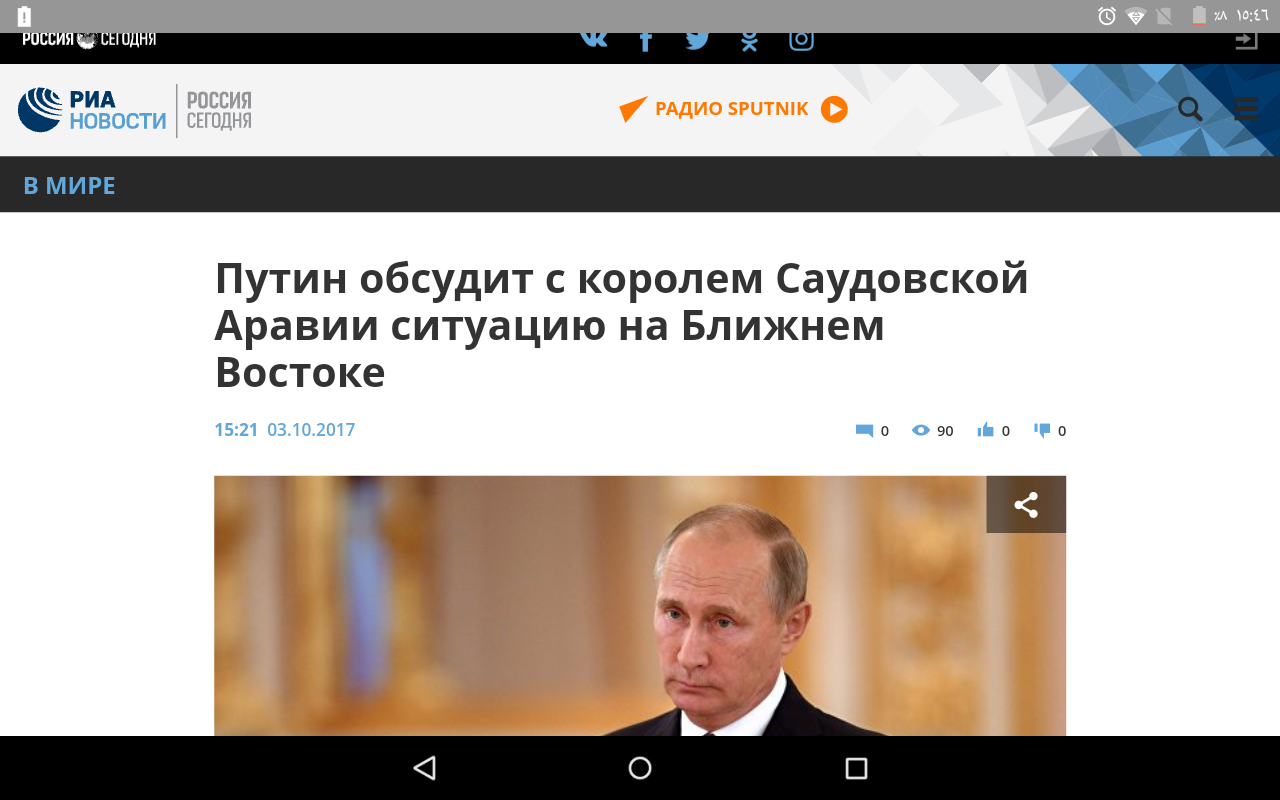This screenshot has height=800, width=1280.
Task: Open the Twitter bird icon
Action: (x=697, y=40)
